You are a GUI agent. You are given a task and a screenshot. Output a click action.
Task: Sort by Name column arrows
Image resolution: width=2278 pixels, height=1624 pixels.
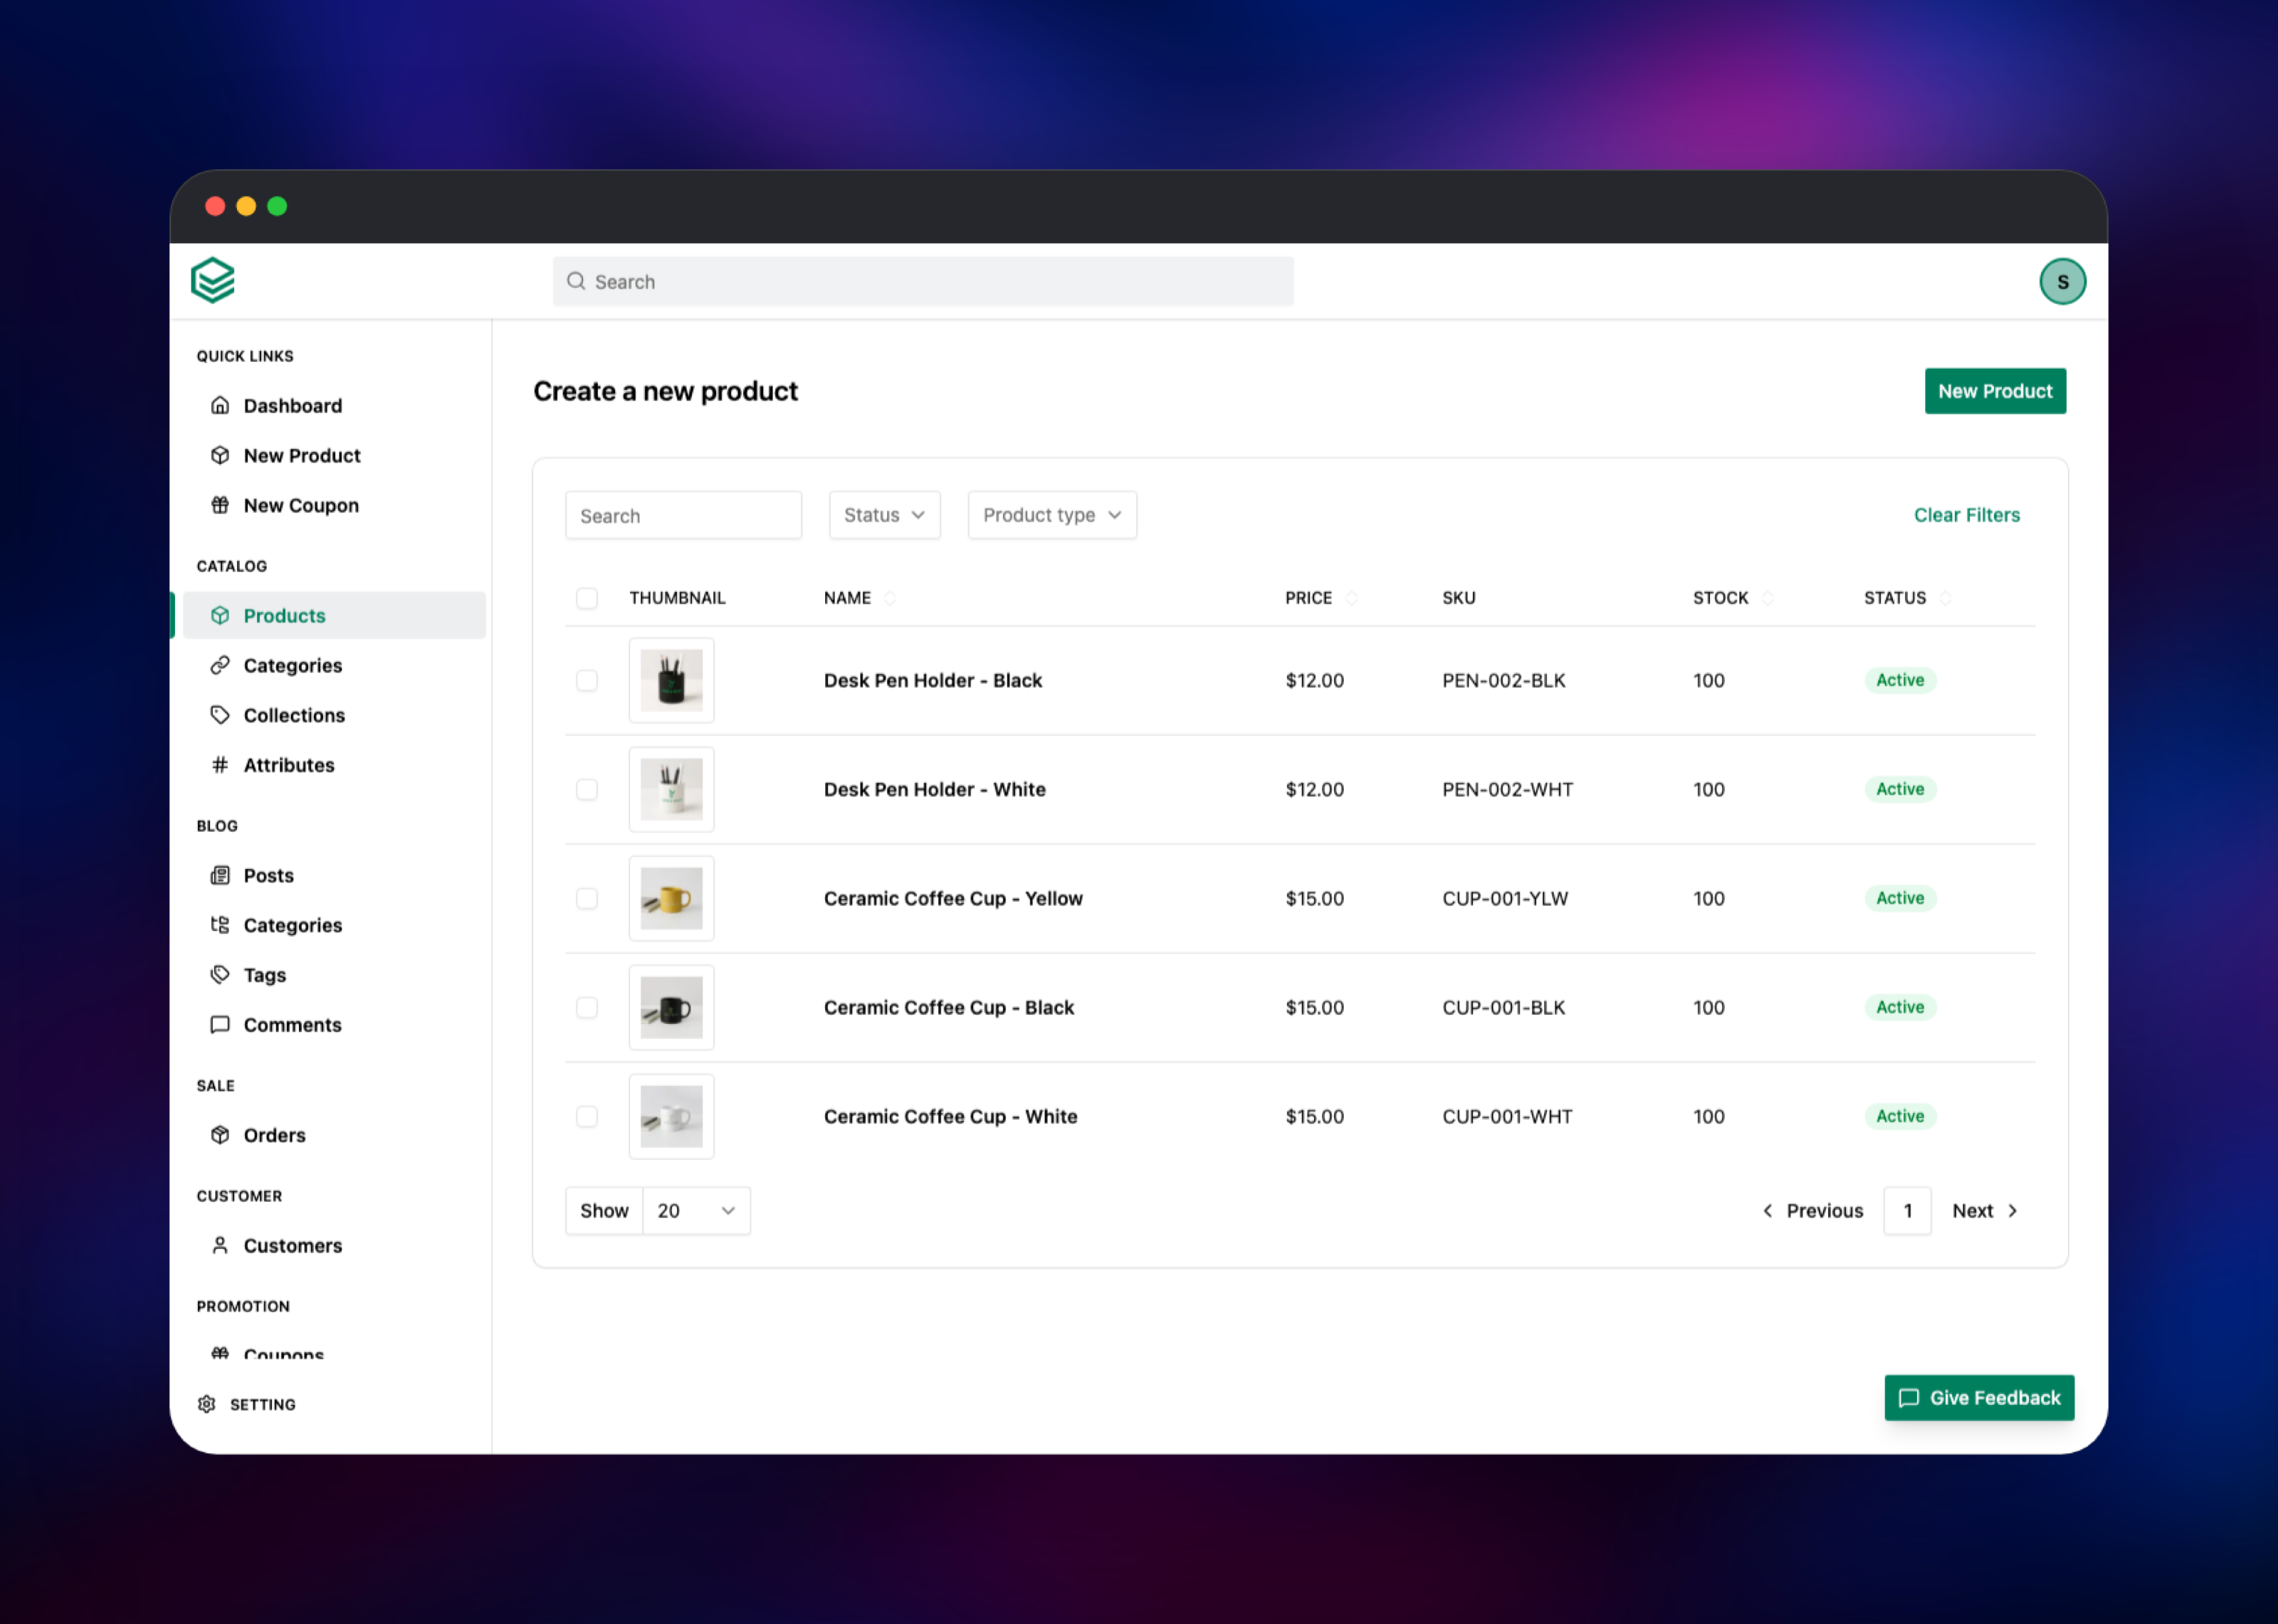[890, 598]
